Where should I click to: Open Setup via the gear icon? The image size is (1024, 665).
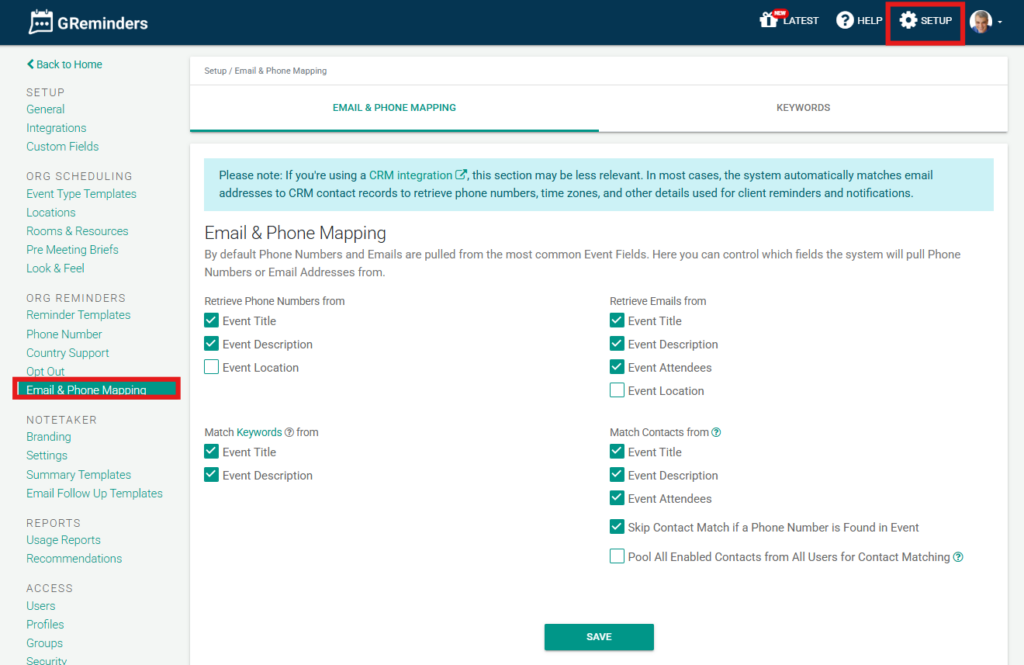click(x=908, y=21)
